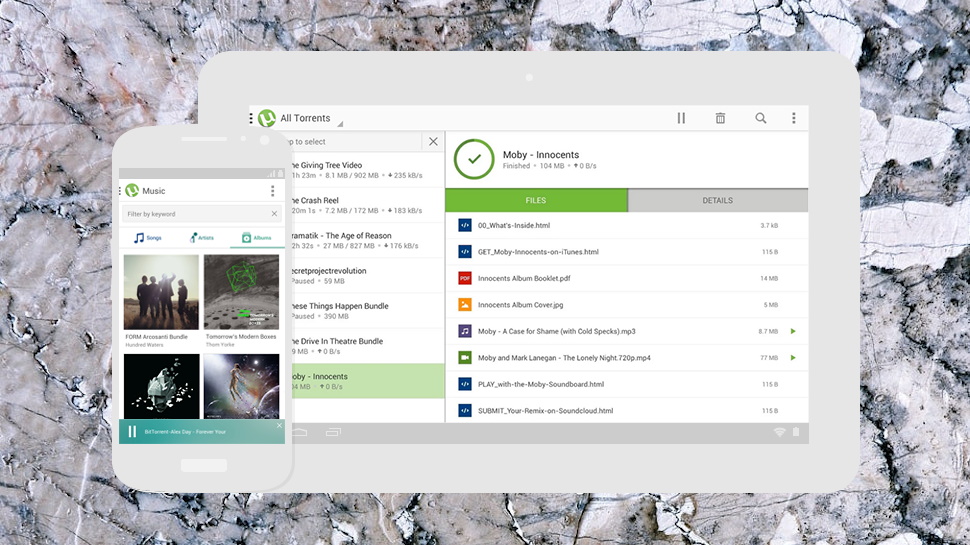The width and height of the screenshot is (970, 545).
Task: Click the now-playing track title BitTorrent-Alex Day
Action: coord(185,432)
